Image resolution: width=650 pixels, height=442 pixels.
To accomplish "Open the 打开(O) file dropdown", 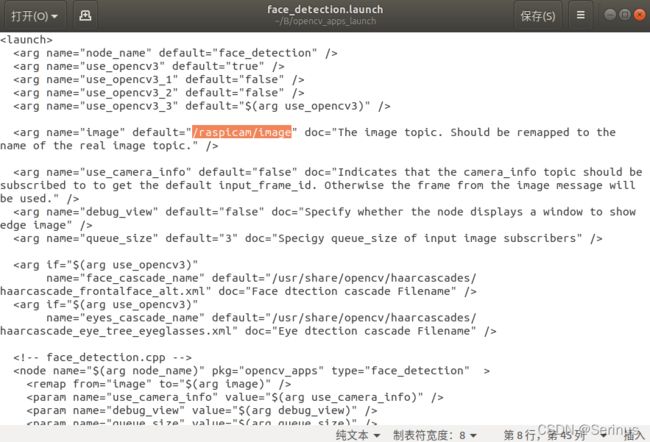I will (34, 16).
